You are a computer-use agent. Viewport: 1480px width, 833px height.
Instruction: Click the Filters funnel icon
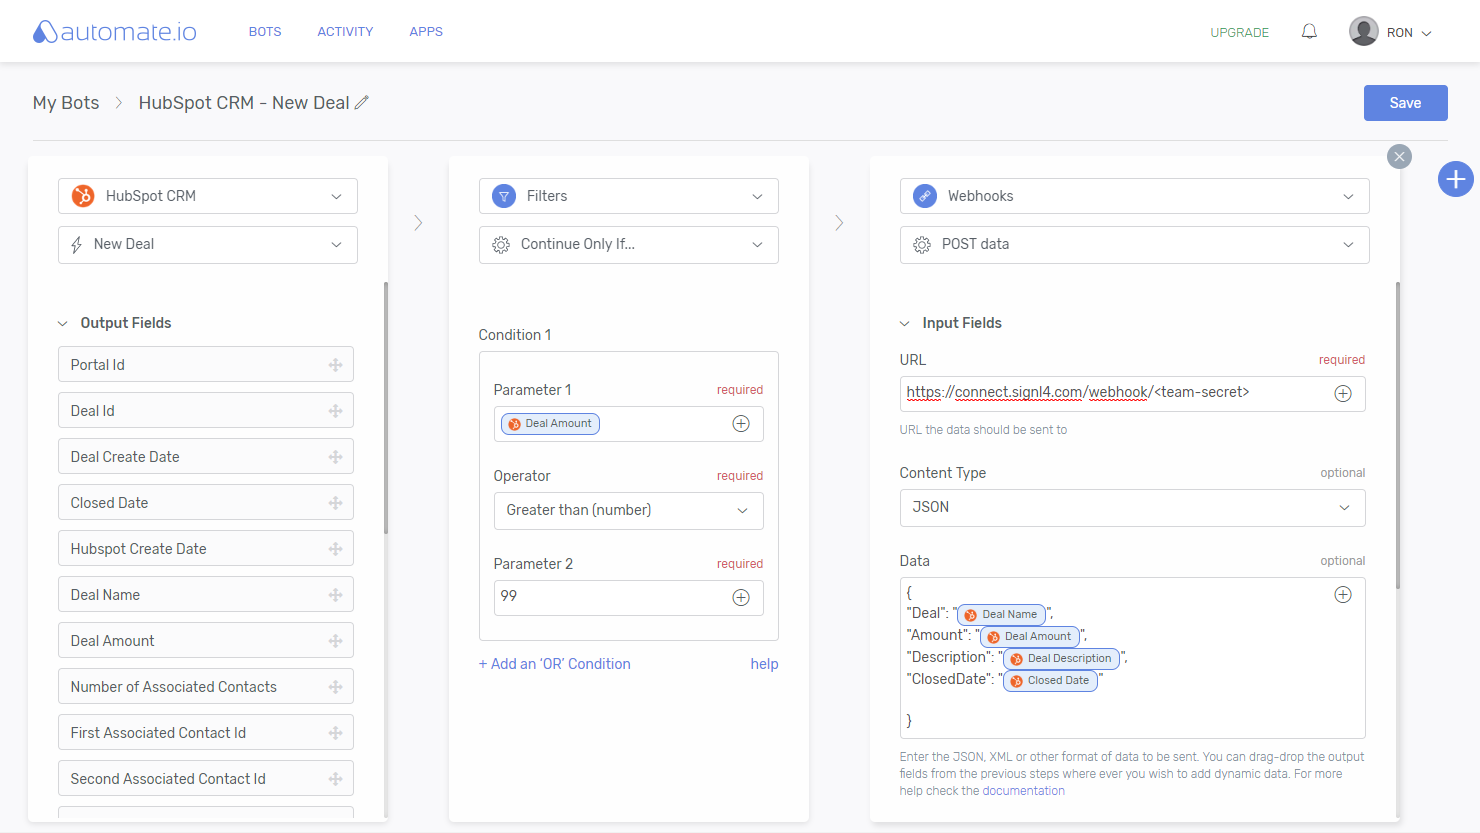click(x=504, y=196)
